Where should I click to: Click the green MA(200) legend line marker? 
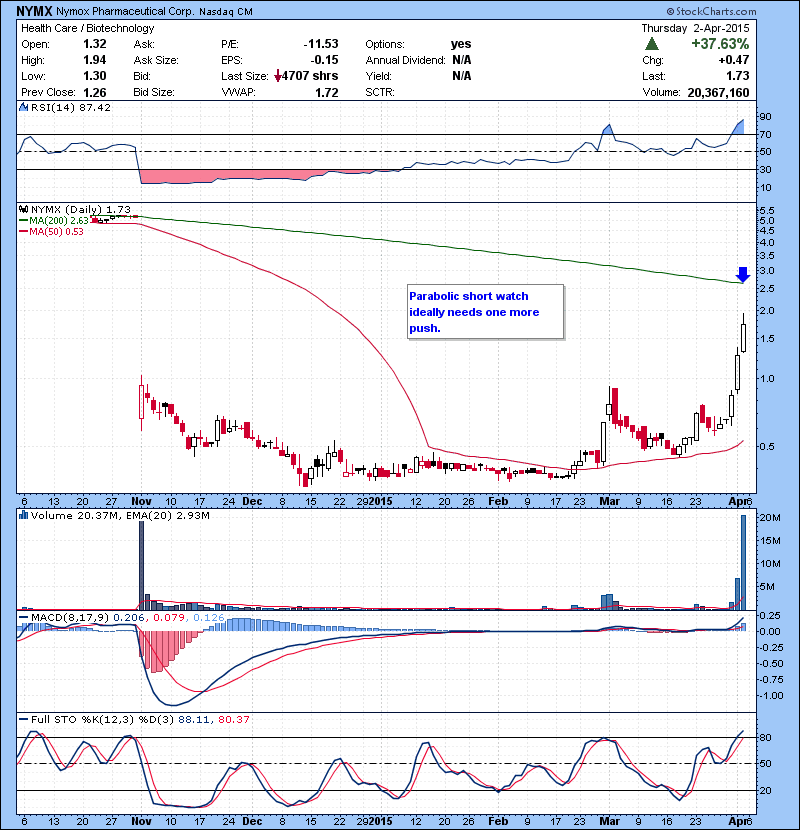(x=23, y=220)
